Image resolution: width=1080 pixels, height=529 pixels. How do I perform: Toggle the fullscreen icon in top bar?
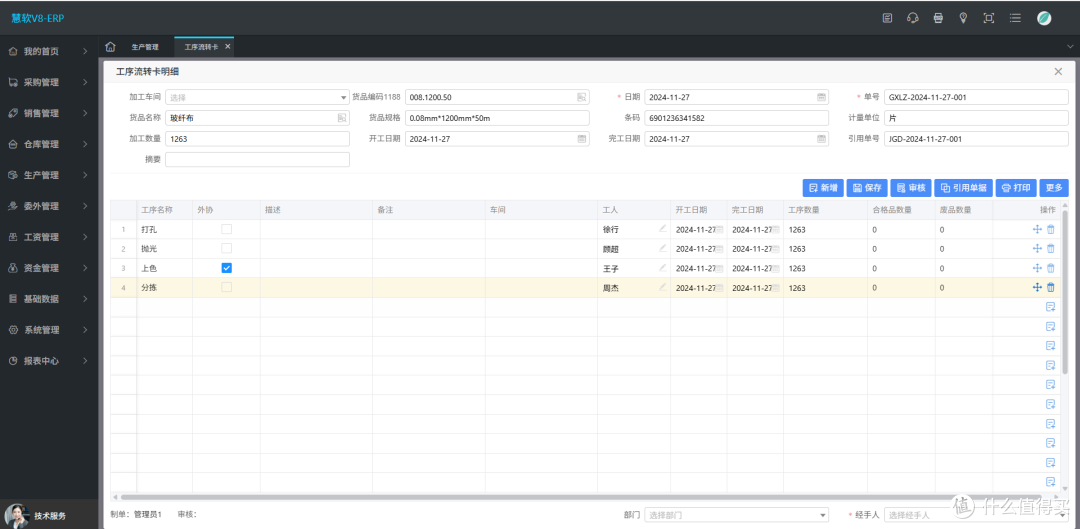(x=988, y=19)
